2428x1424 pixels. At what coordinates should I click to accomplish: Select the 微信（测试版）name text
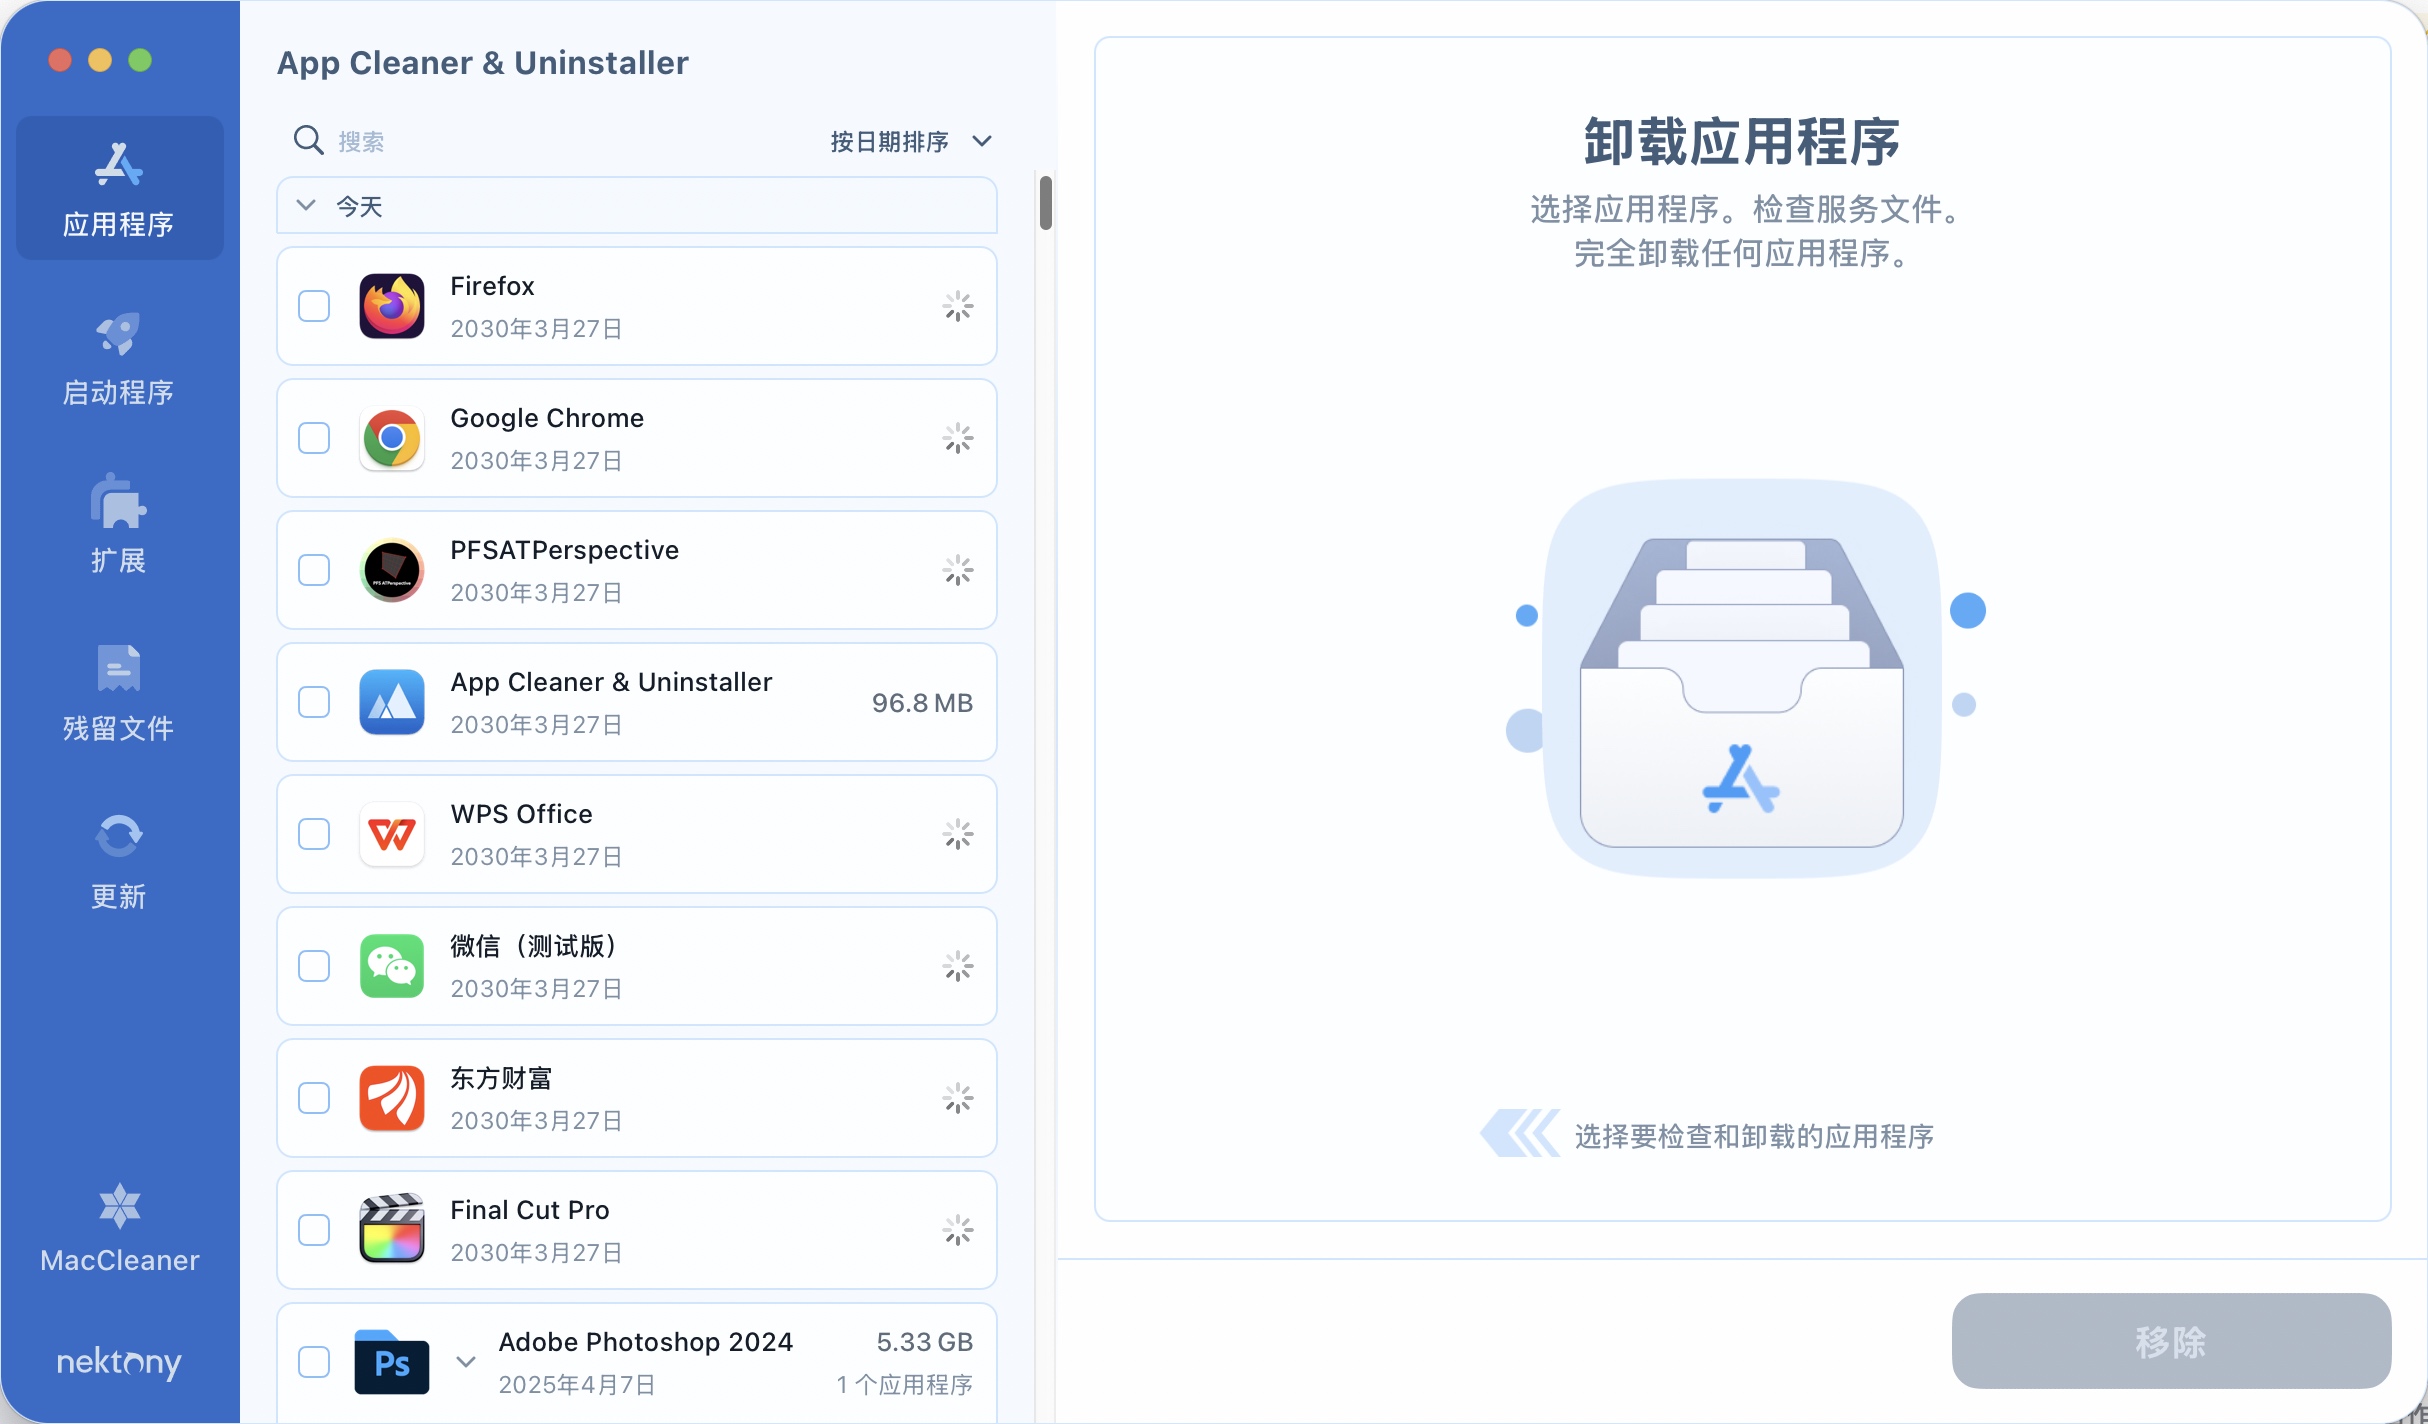click(x=533, y=946)
